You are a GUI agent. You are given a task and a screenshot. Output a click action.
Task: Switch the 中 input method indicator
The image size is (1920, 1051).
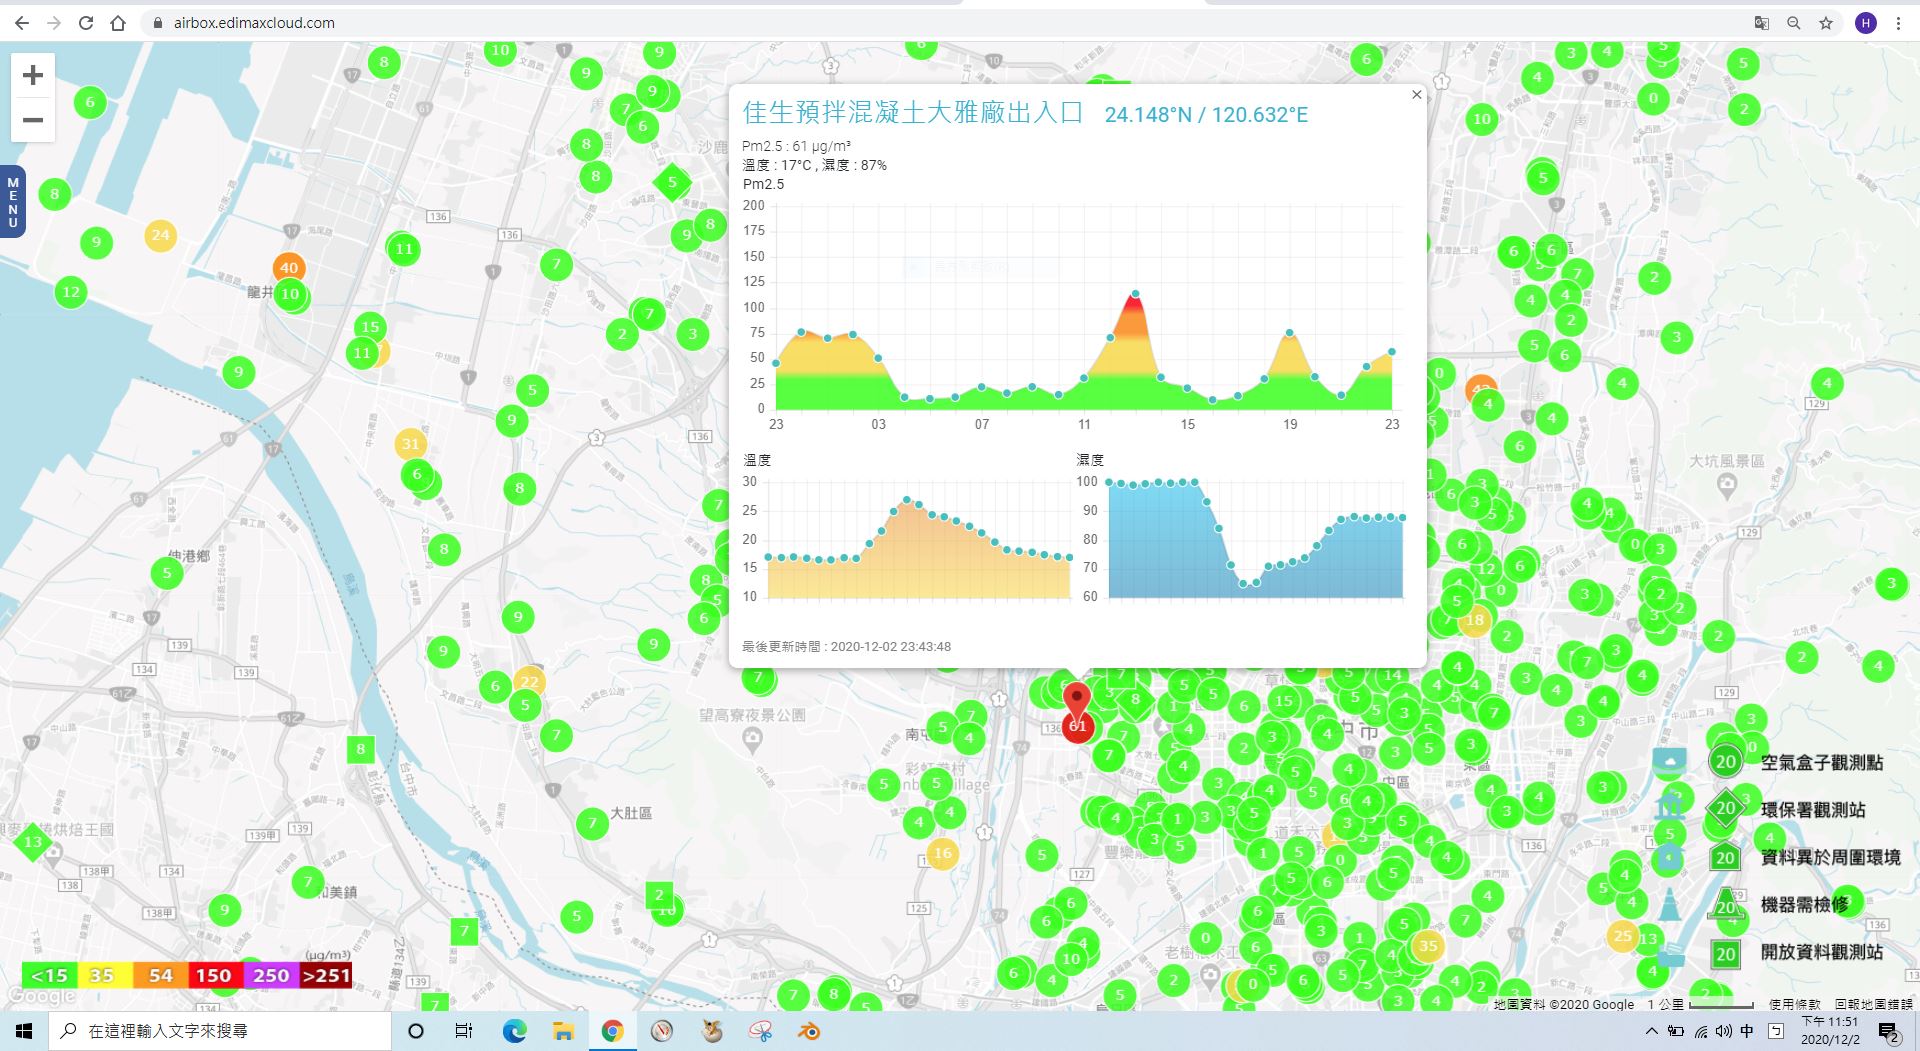(x=1747, y=1031)
